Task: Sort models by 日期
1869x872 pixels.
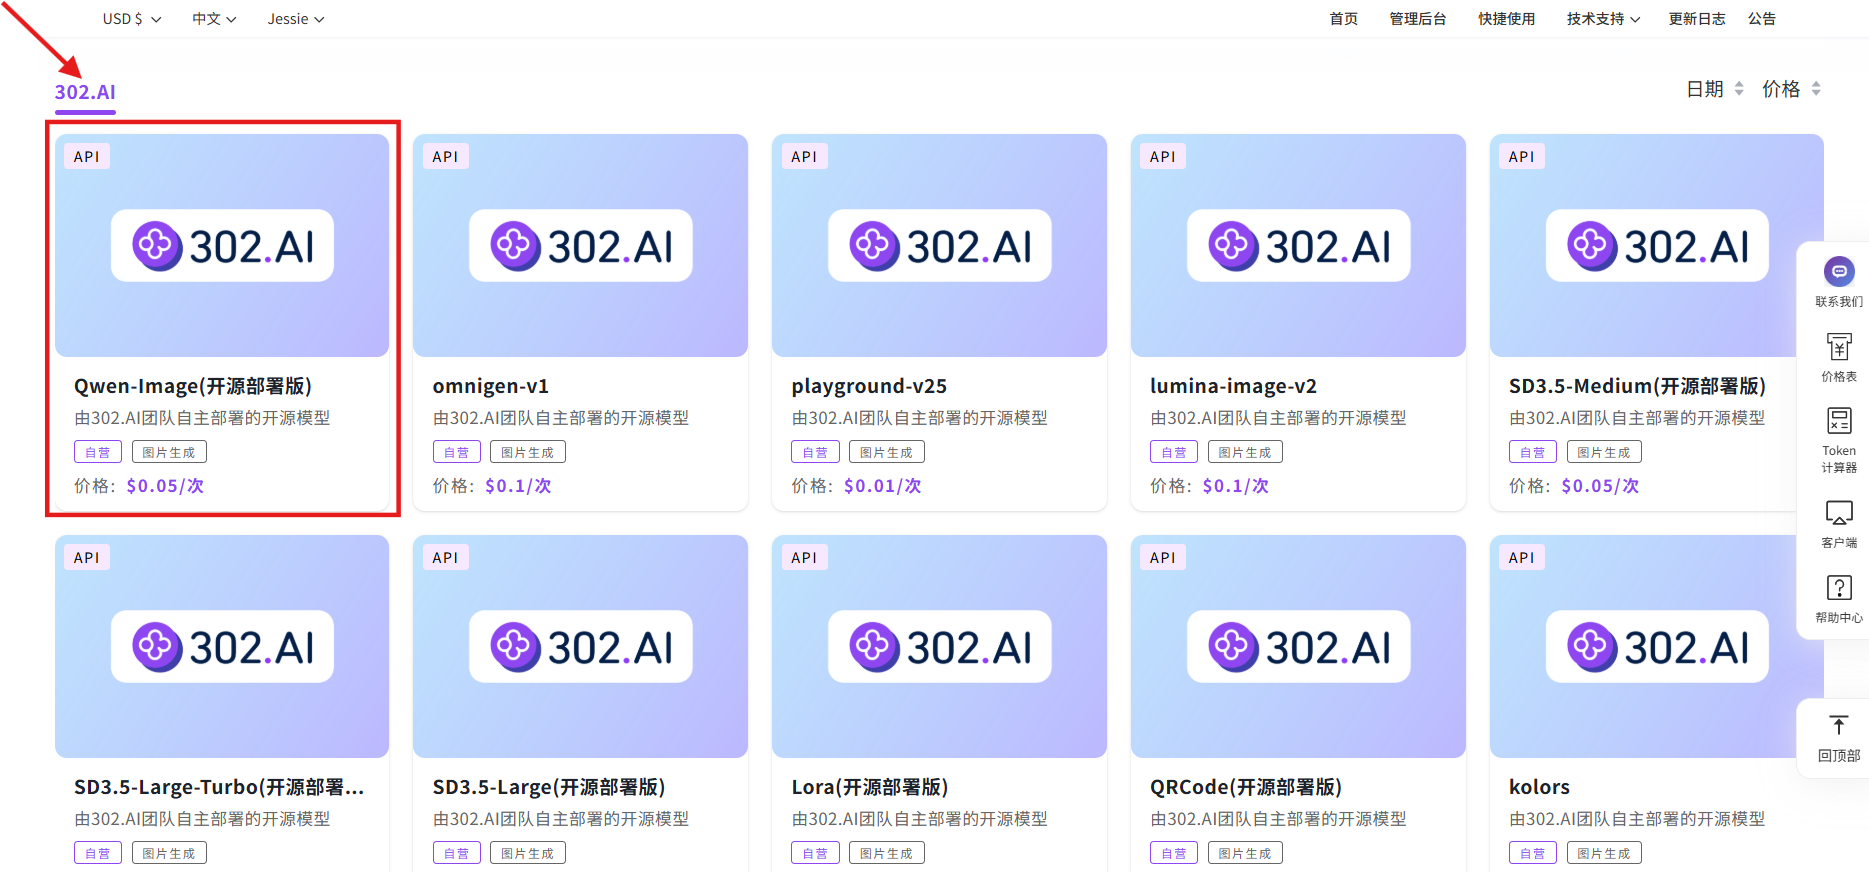Action: point(1715,89)
